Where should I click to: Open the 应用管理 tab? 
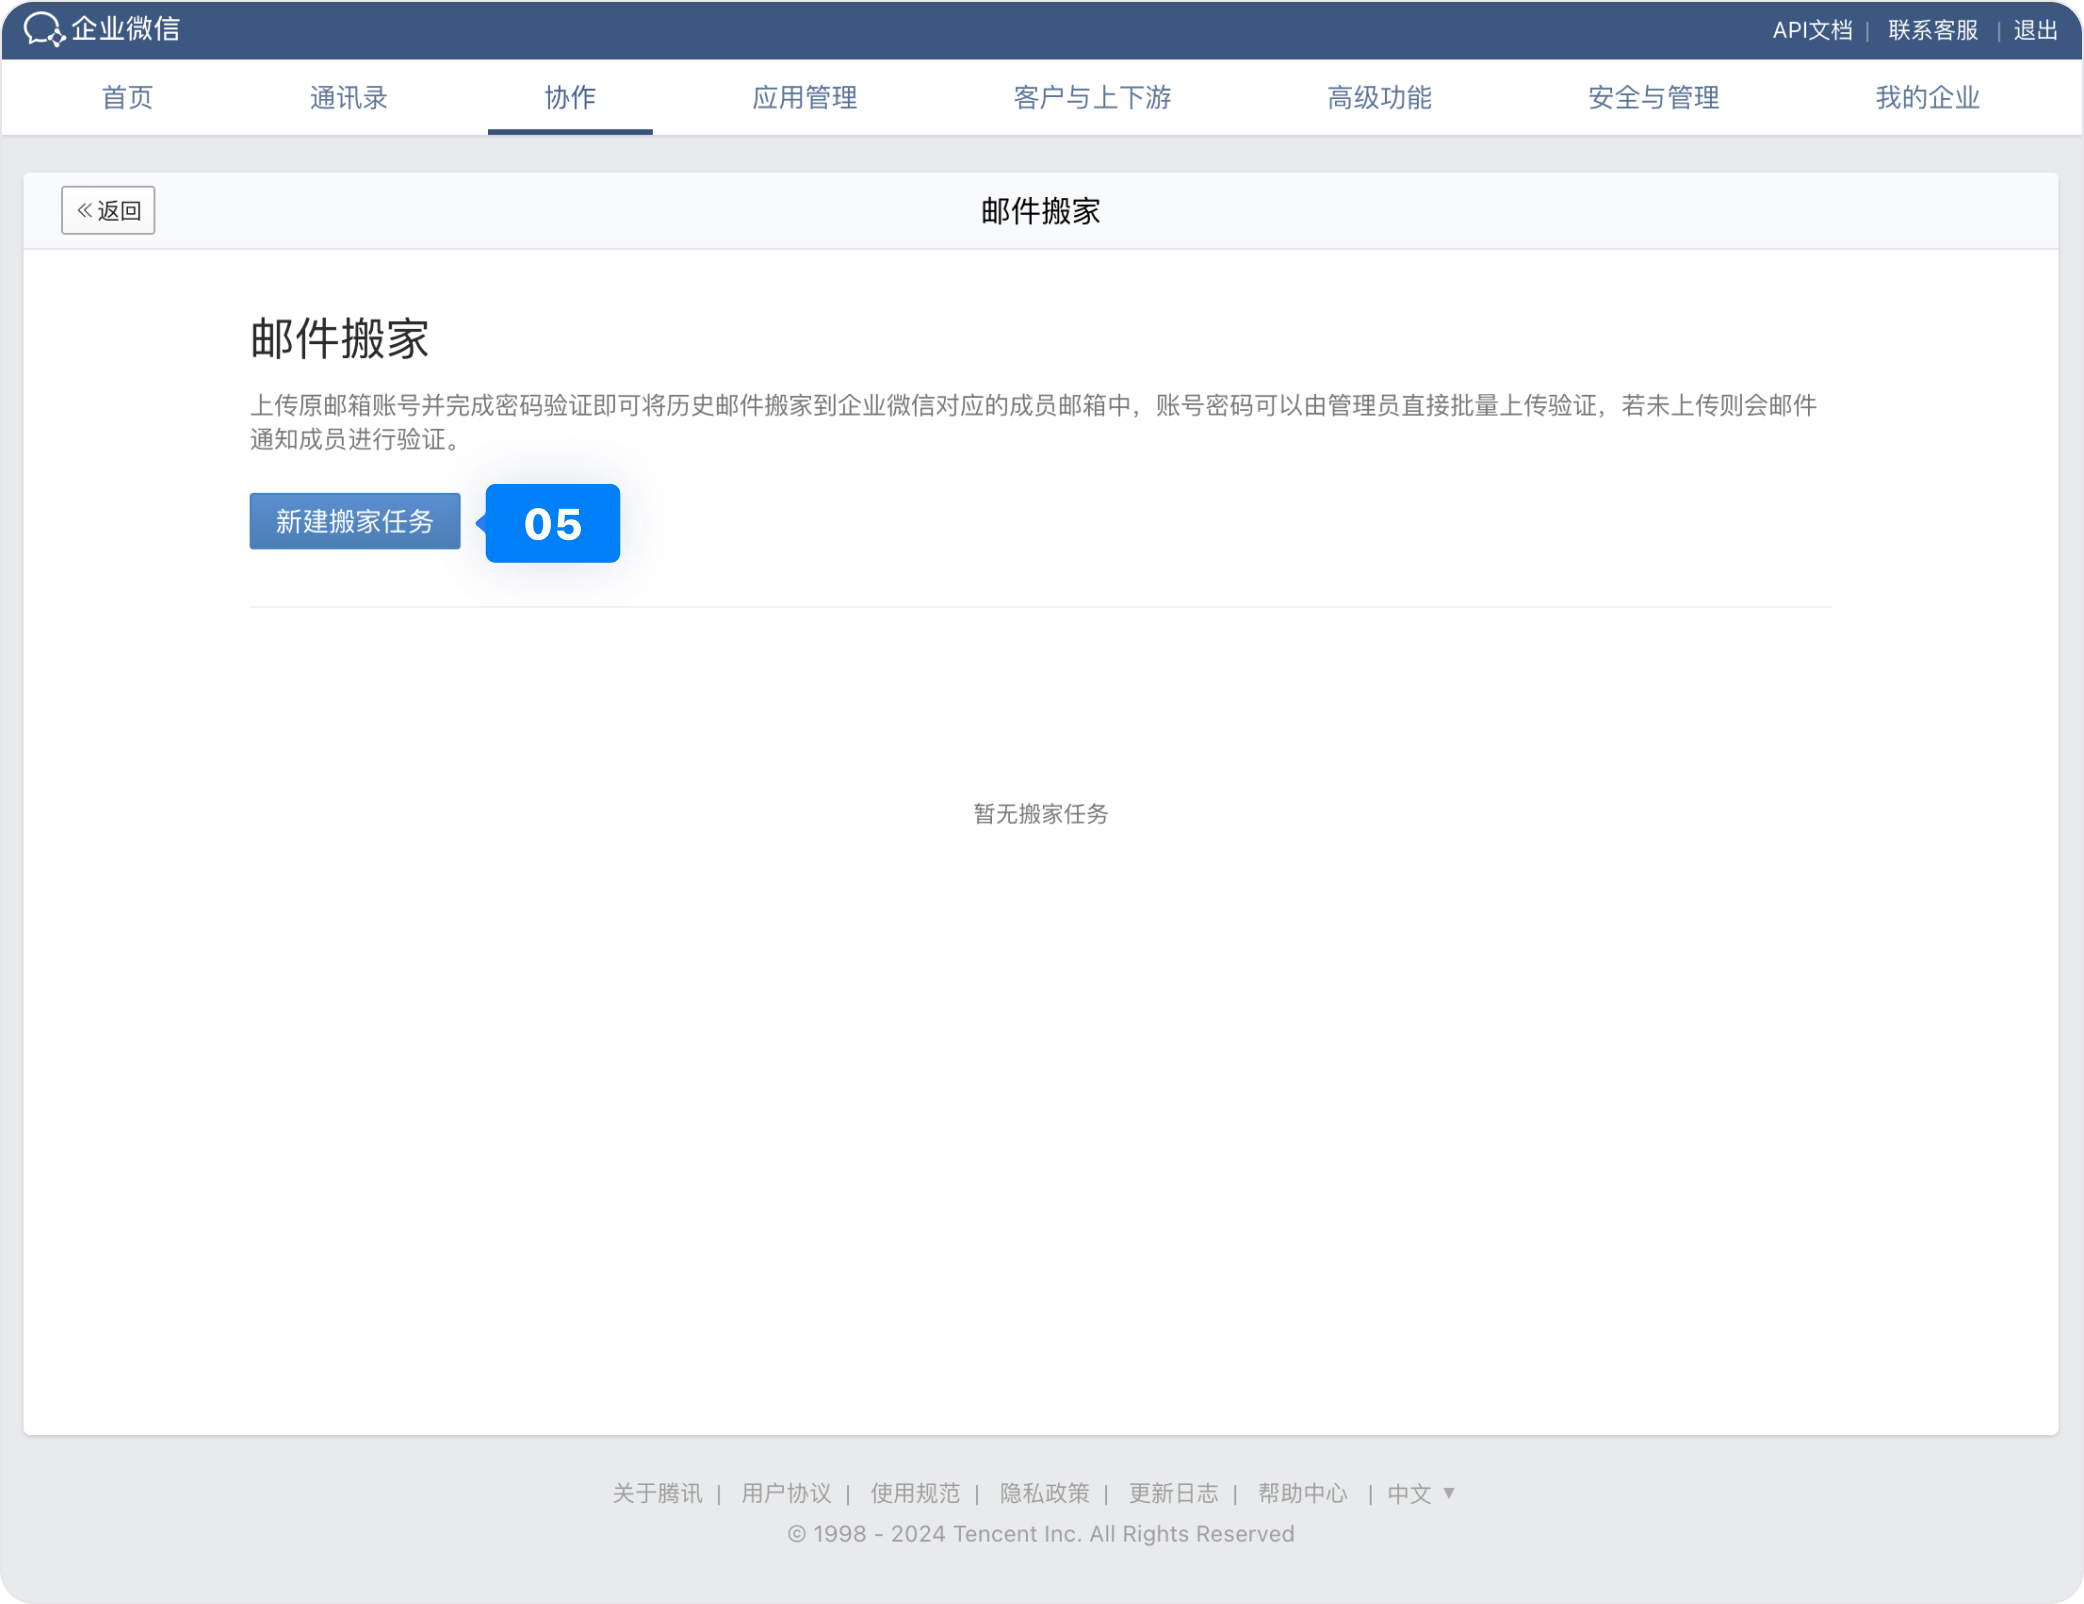[806, 97]
